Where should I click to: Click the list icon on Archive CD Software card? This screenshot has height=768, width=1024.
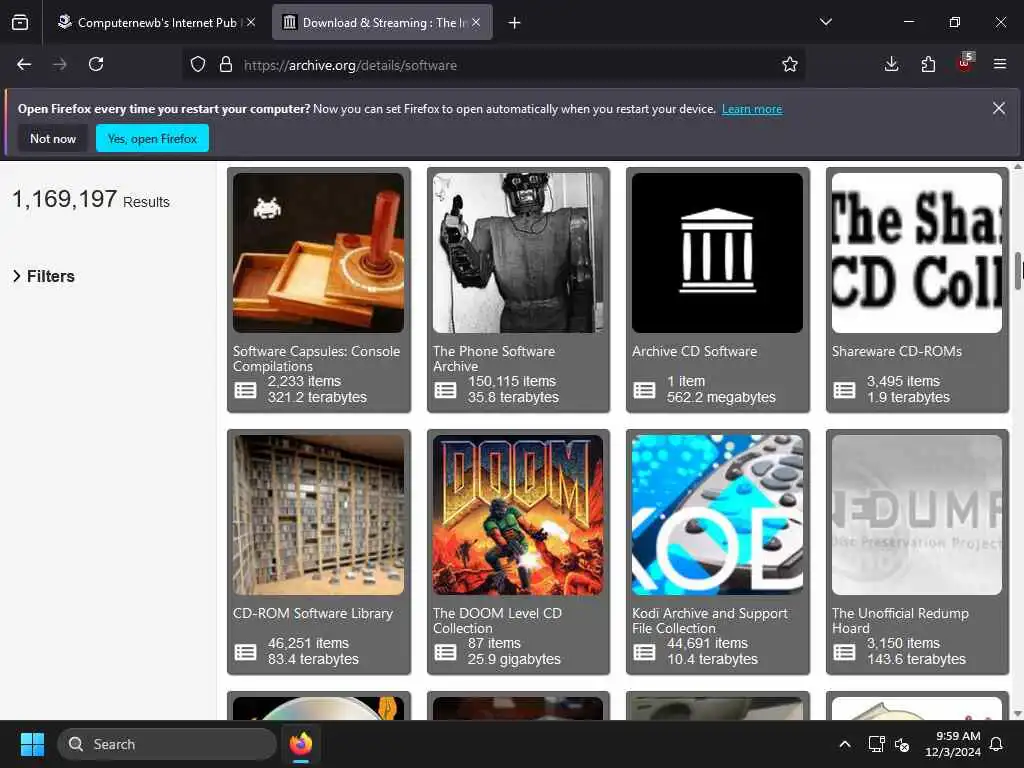point(644,391)
